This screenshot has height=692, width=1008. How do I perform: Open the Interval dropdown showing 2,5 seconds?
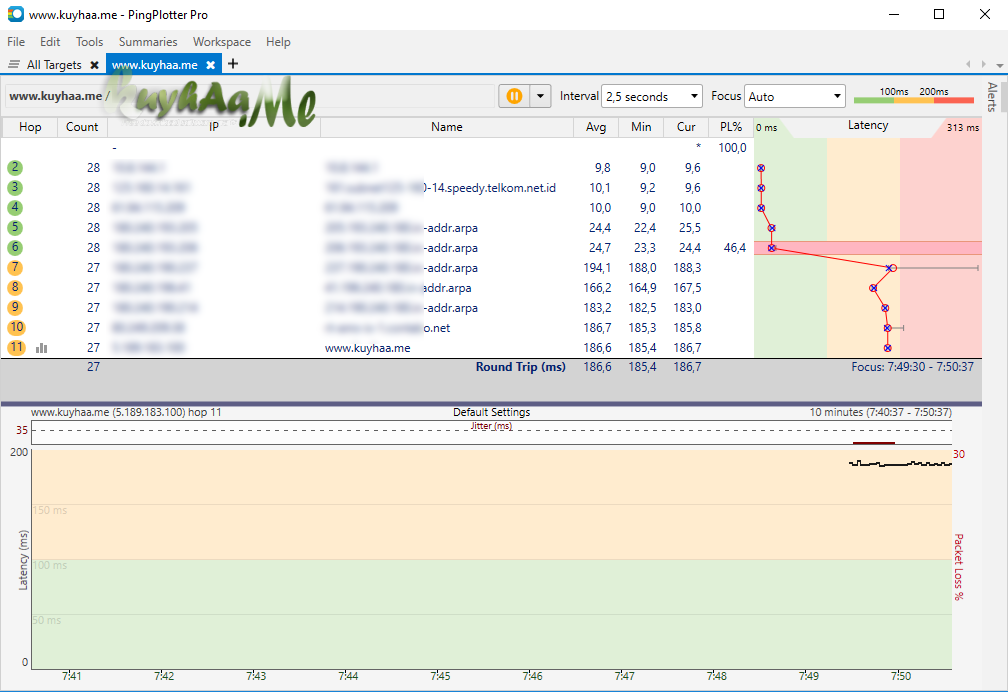(x=652, y=96)
